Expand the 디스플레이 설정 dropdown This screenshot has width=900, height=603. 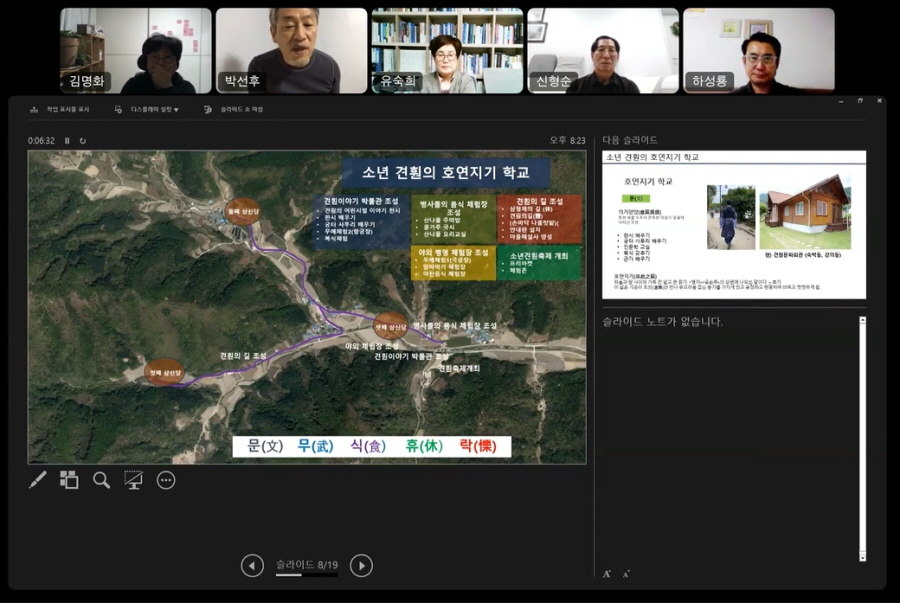coord(147,109)
